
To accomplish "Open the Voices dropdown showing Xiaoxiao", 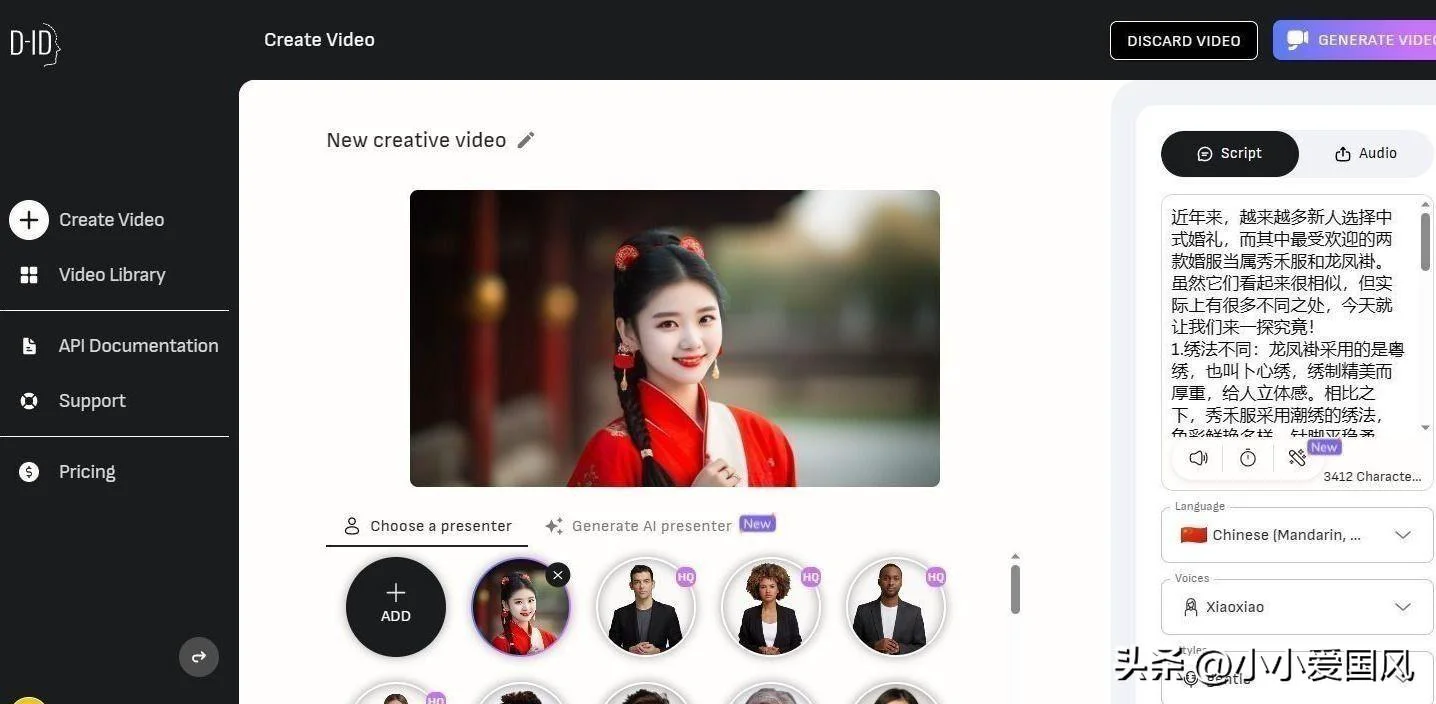I will 1297,607.
